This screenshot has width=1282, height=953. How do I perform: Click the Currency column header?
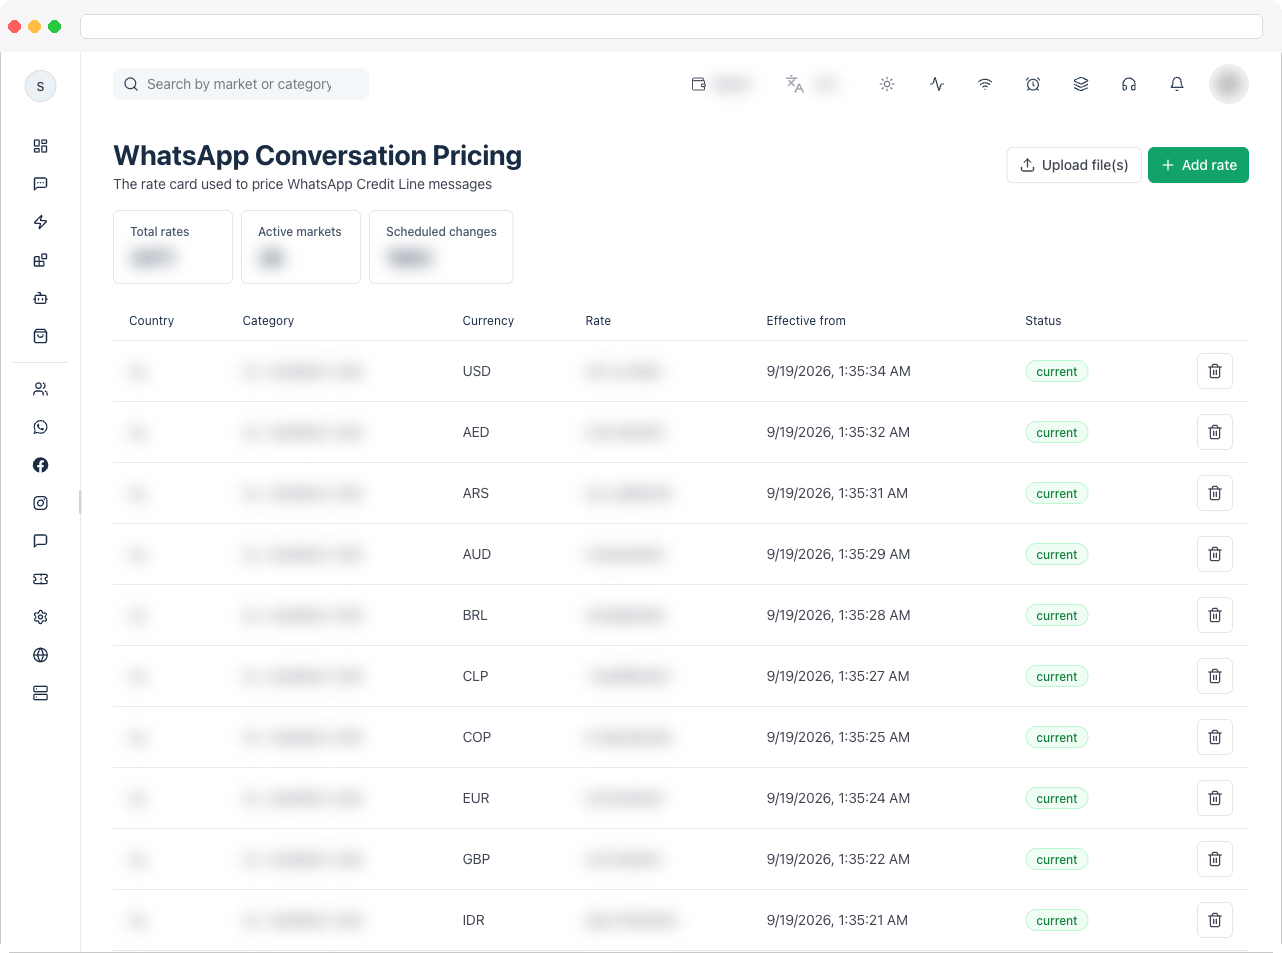pyautogui.click(x=488, y=321)
